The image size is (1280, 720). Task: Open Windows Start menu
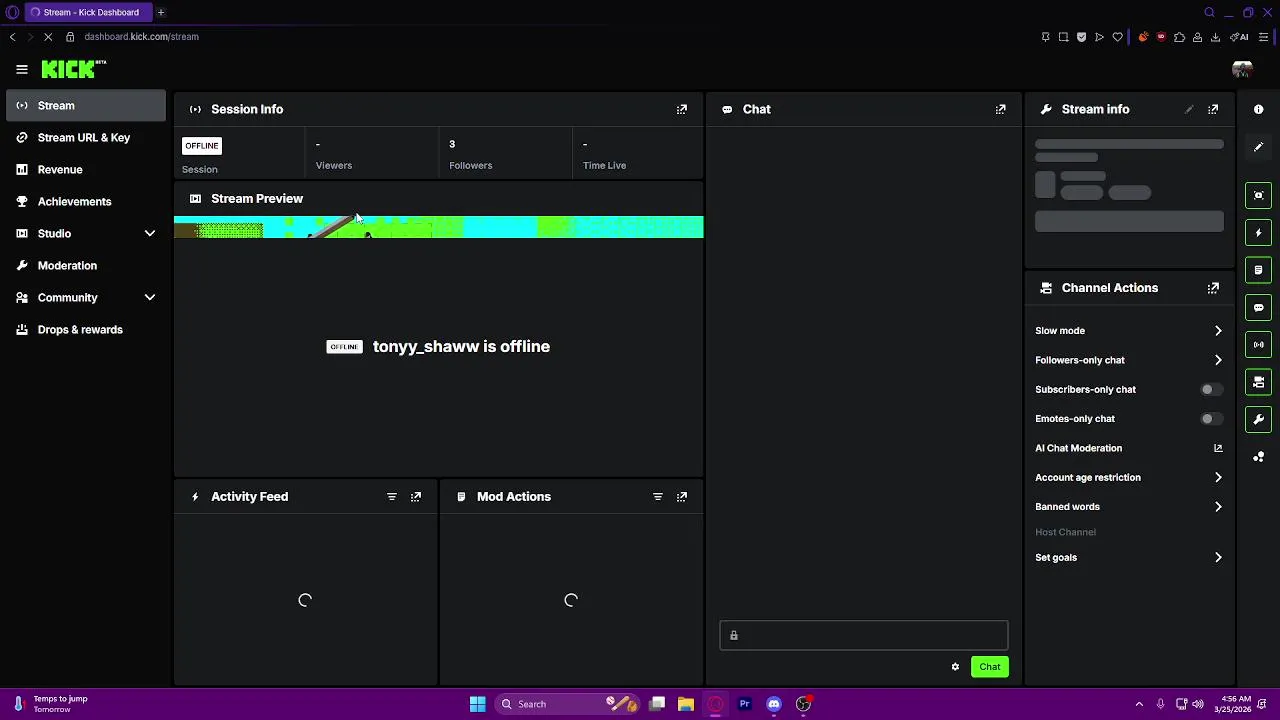477,704
